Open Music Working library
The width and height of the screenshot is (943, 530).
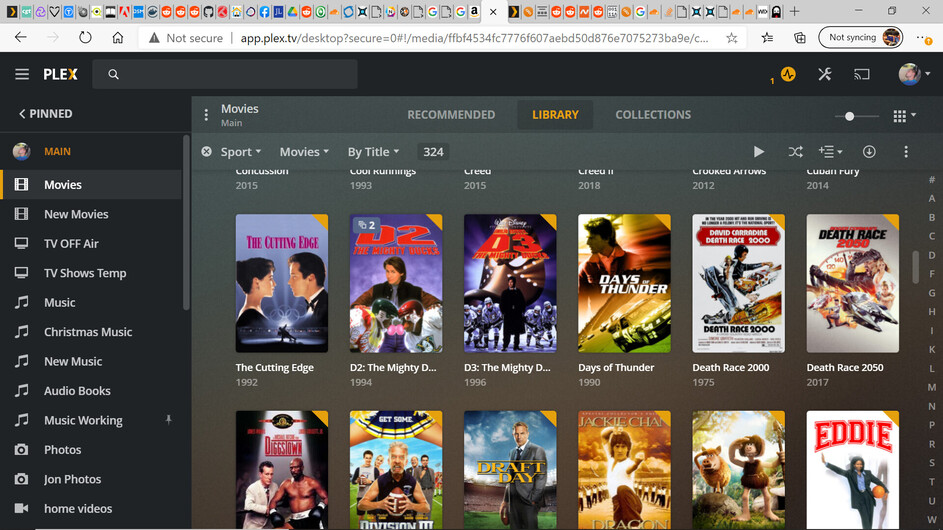(x=91, y=421)
